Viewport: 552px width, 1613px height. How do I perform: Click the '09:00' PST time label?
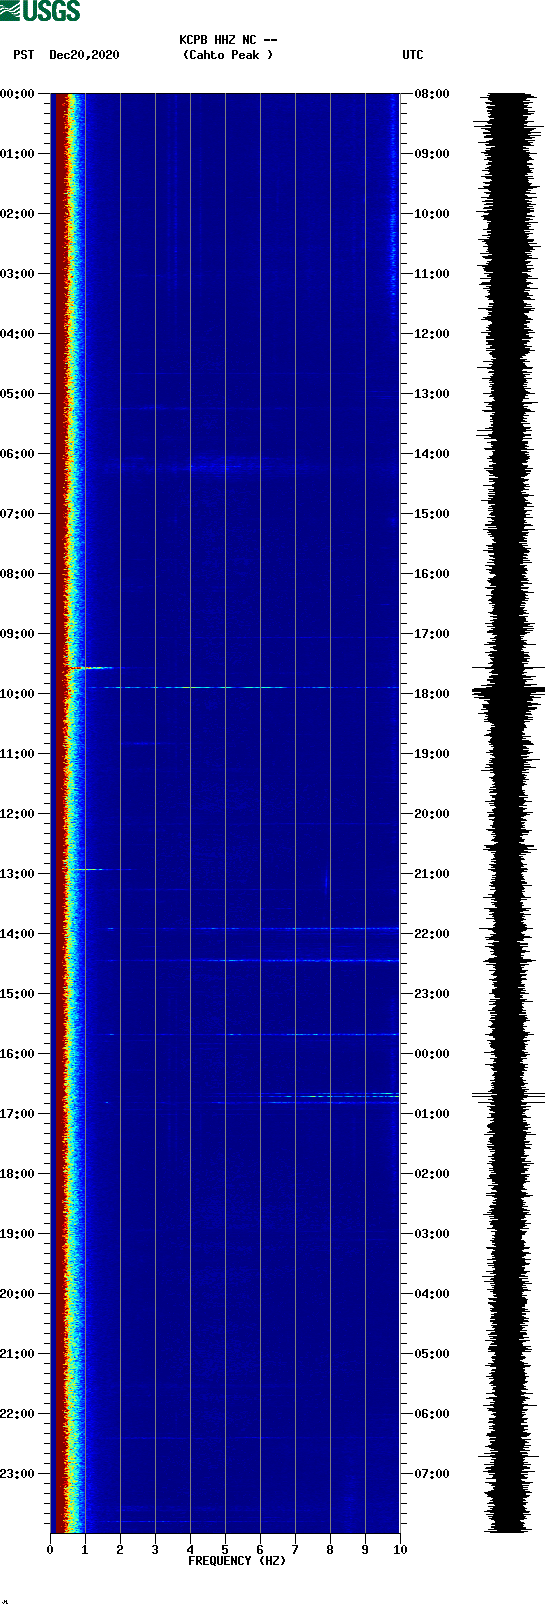17,634
